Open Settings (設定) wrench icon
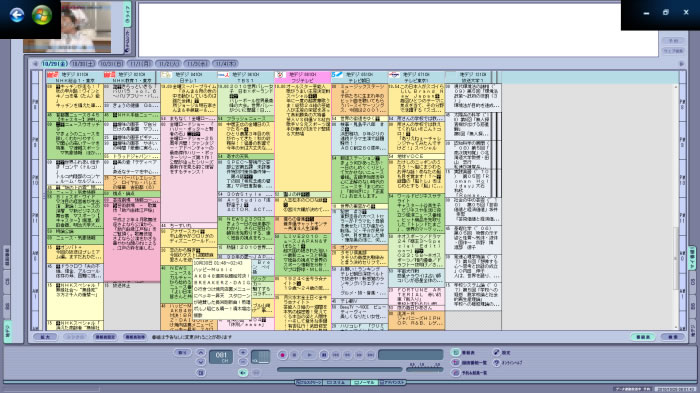 click(496, 352)
